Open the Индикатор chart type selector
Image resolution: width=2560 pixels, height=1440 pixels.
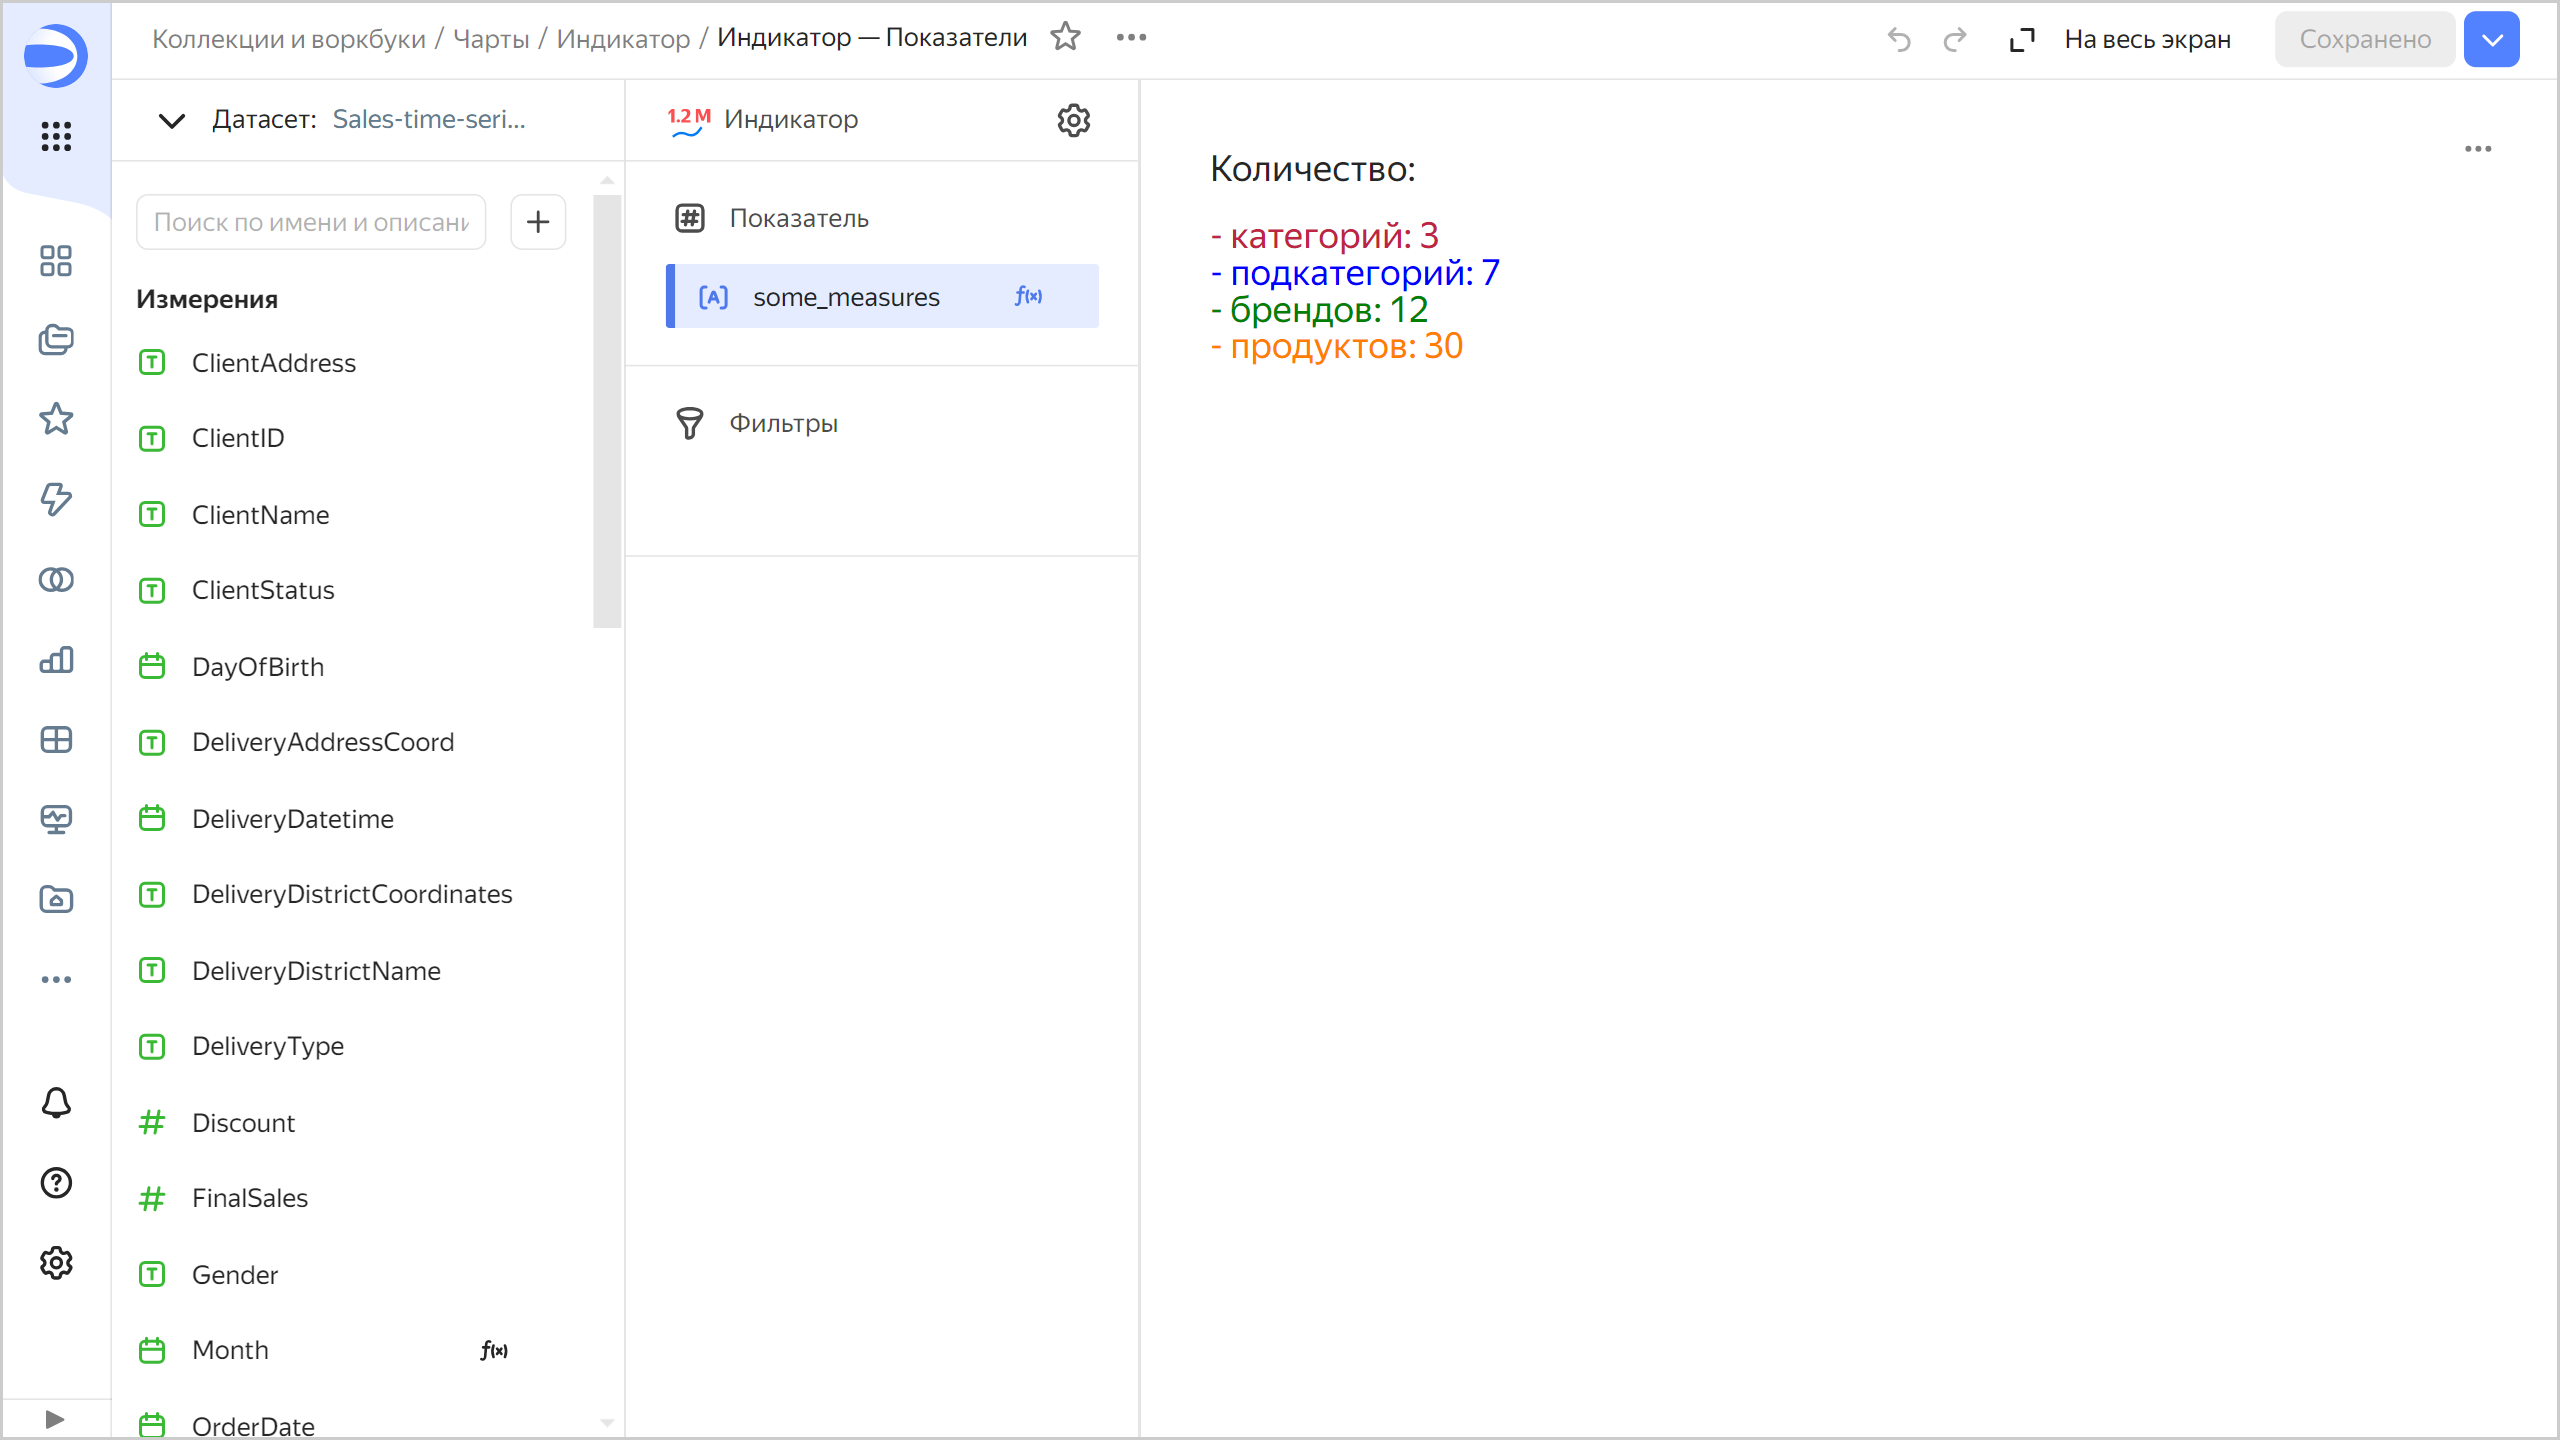(790, 120)
